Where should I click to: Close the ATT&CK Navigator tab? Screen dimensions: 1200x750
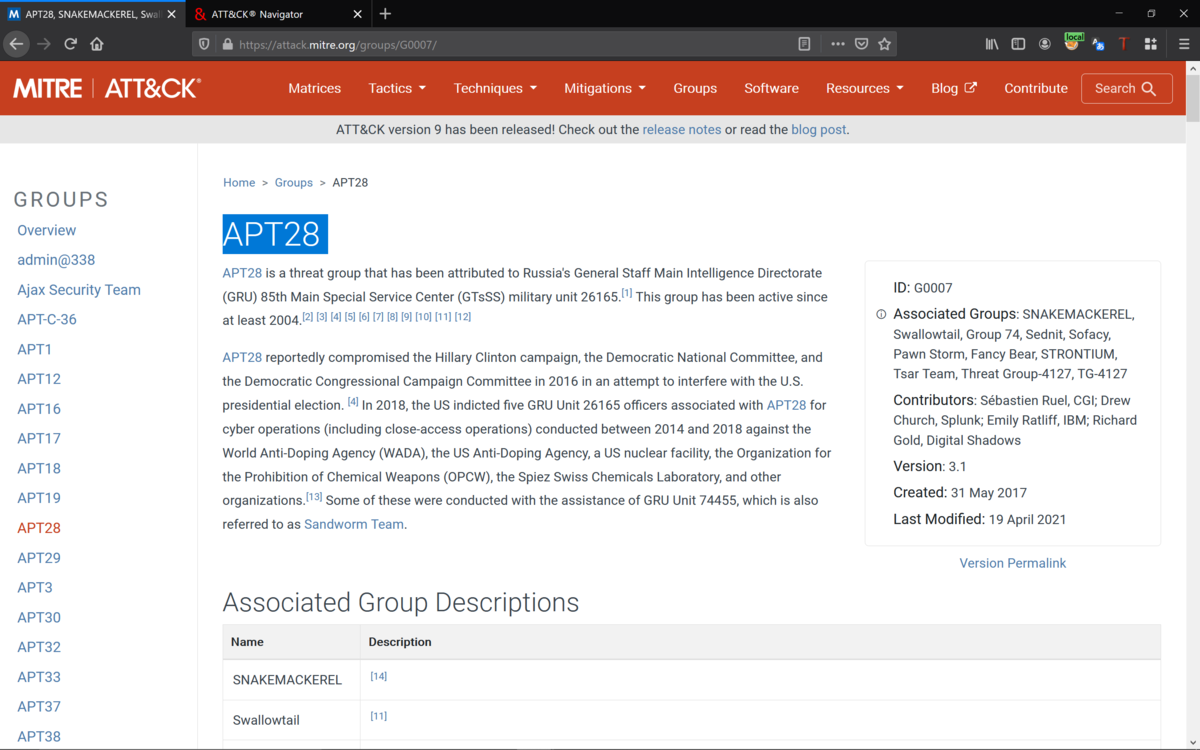pyautogui.click(x=358, y=14)
